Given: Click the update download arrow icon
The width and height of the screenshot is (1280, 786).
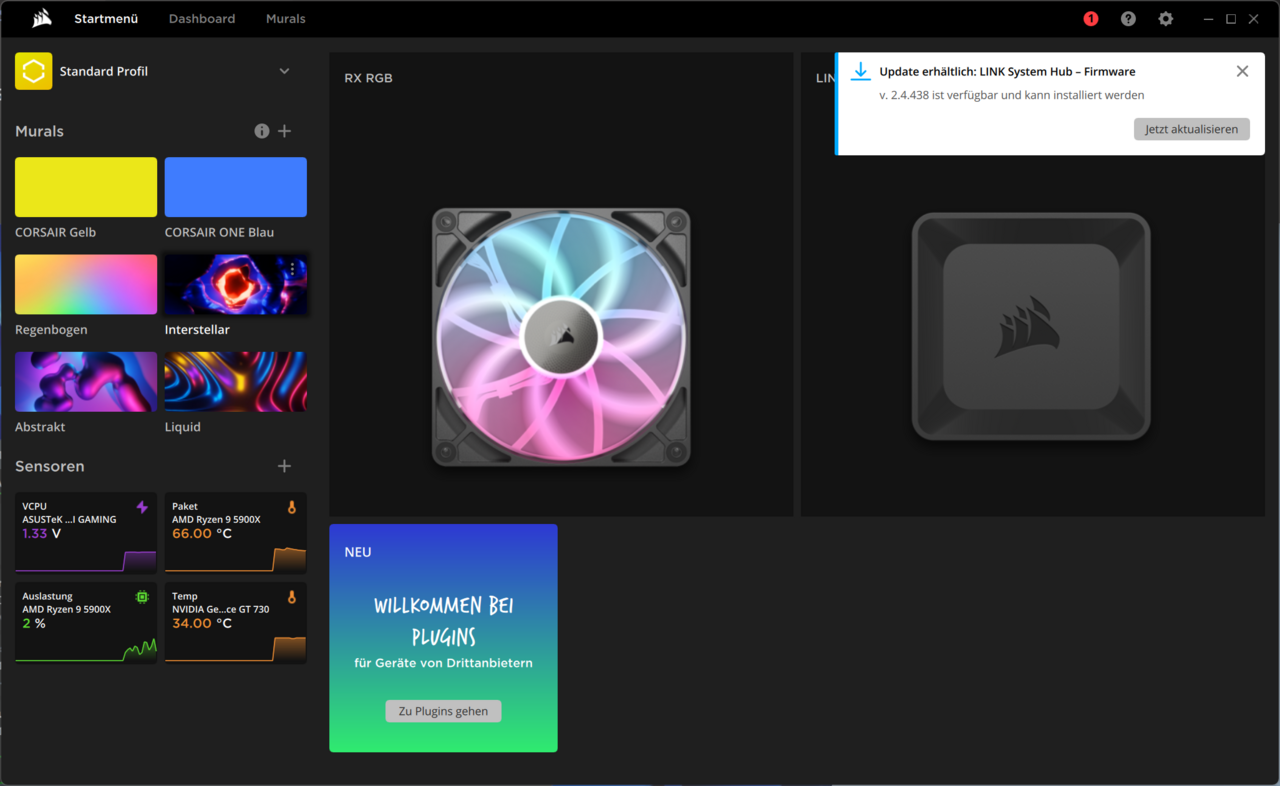Looking at the screenshot, I should (x=860, y=71).
